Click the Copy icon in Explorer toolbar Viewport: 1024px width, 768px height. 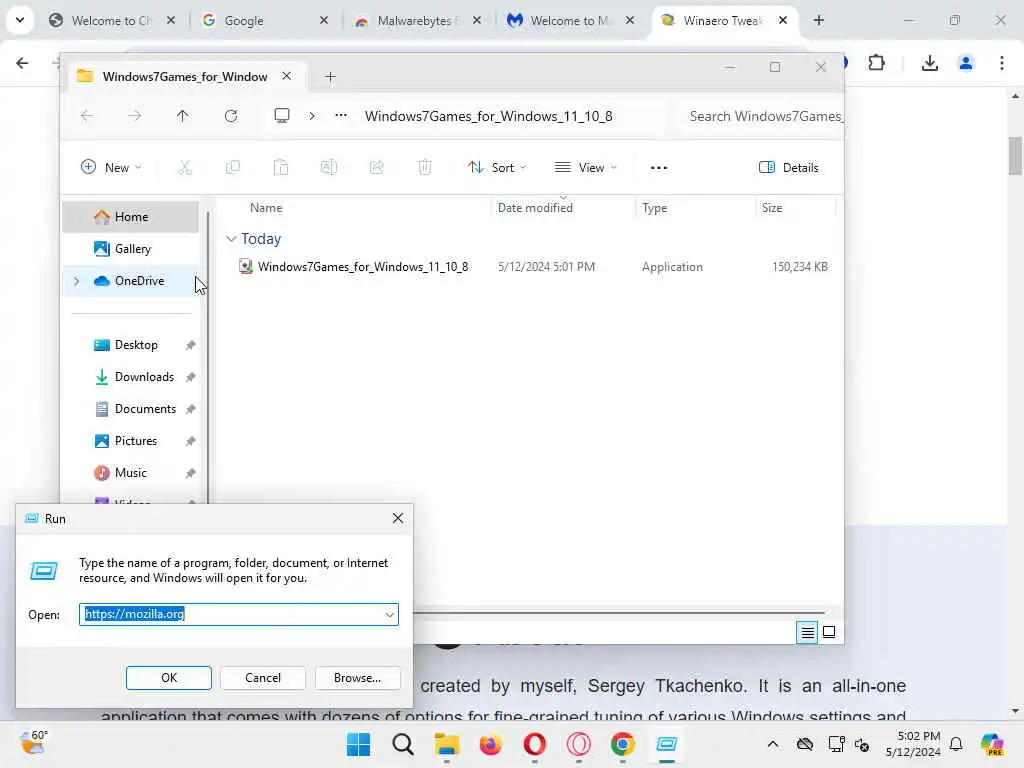pyautogui.click(x=232, y=168)
